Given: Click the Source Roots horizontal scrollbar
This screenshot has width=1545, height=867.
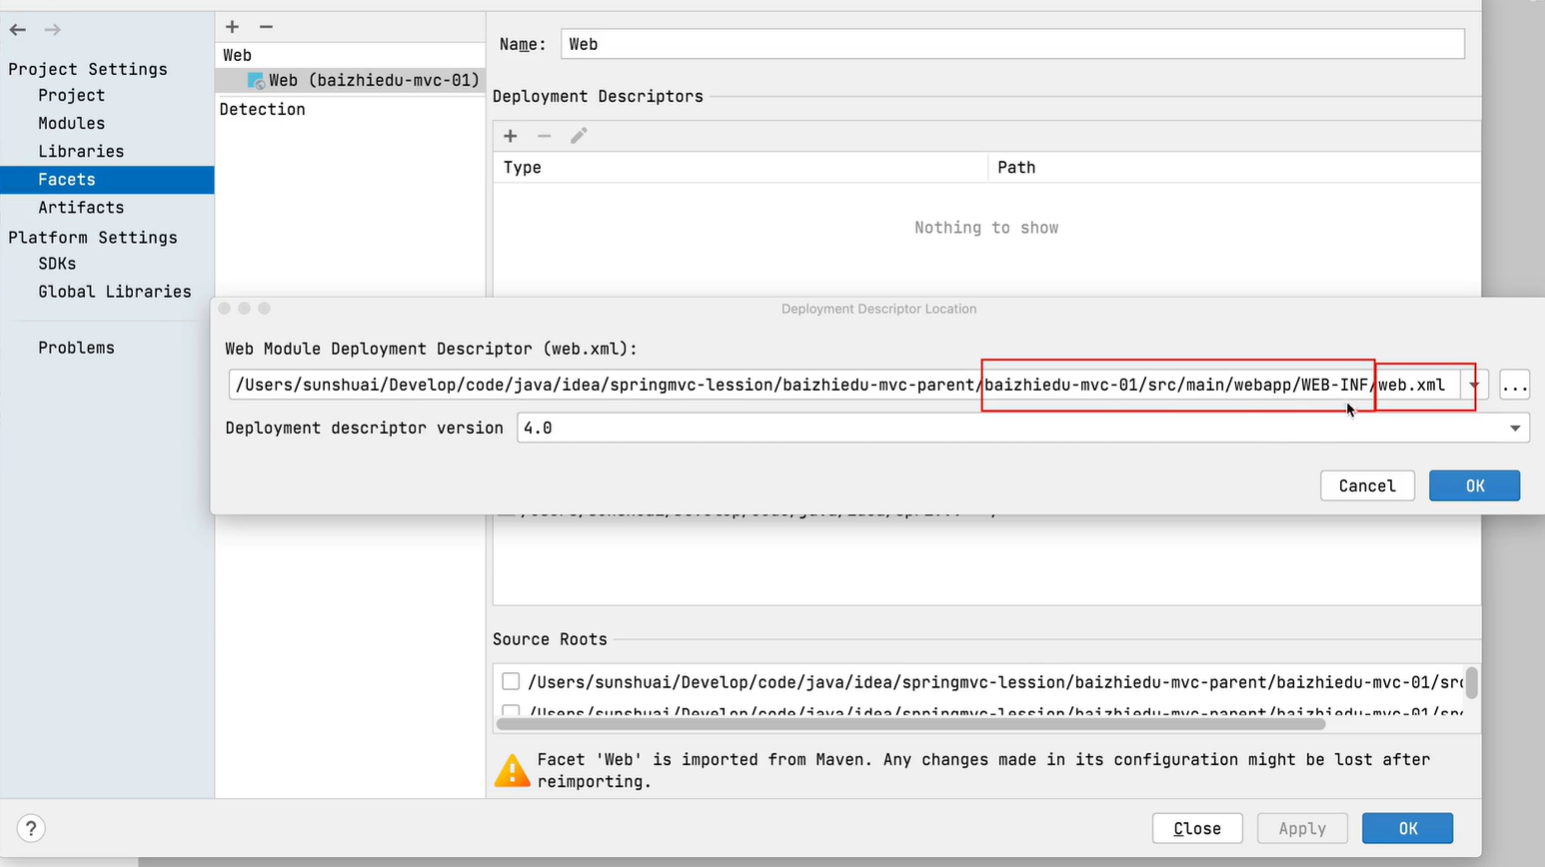Looking at the screenshot, I should 911,724.
